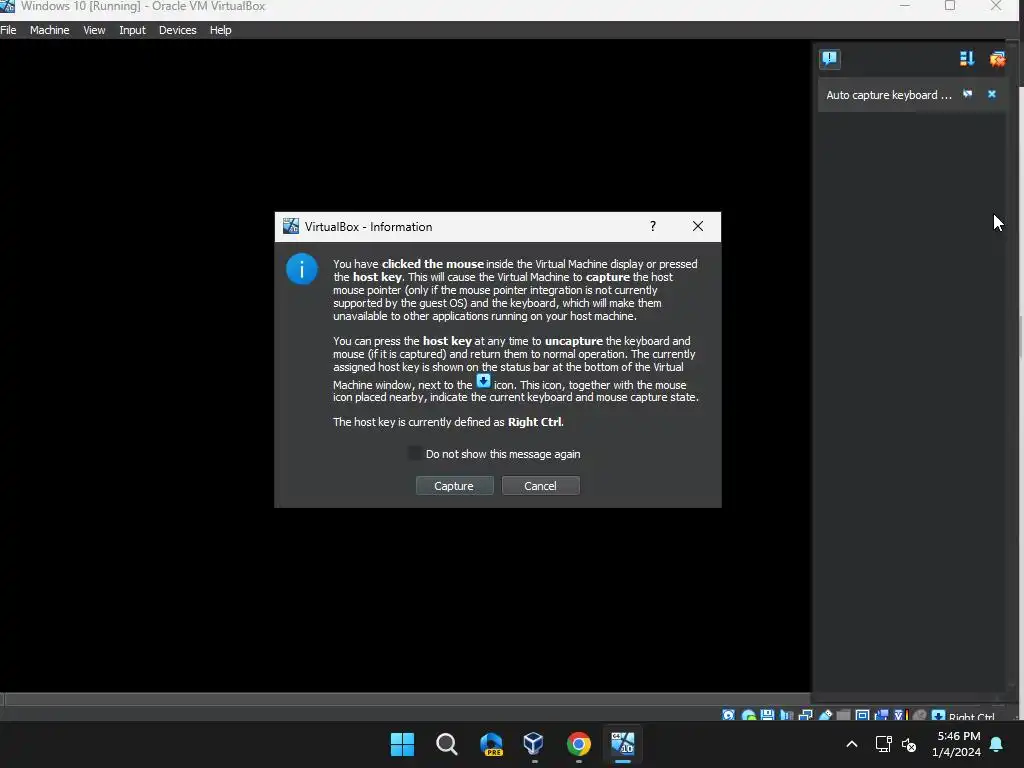The height and width of the screenshot is (768, 1024).
Task: Click the virtualization features V status icon
Action: click(899, 715)
